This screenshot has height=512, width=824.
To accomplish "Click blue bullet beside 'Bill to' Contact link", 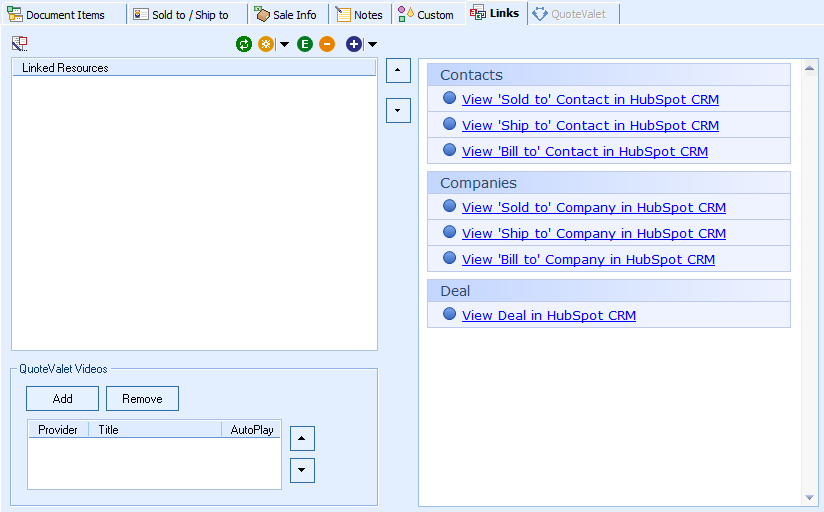I will tap(449, 150).
